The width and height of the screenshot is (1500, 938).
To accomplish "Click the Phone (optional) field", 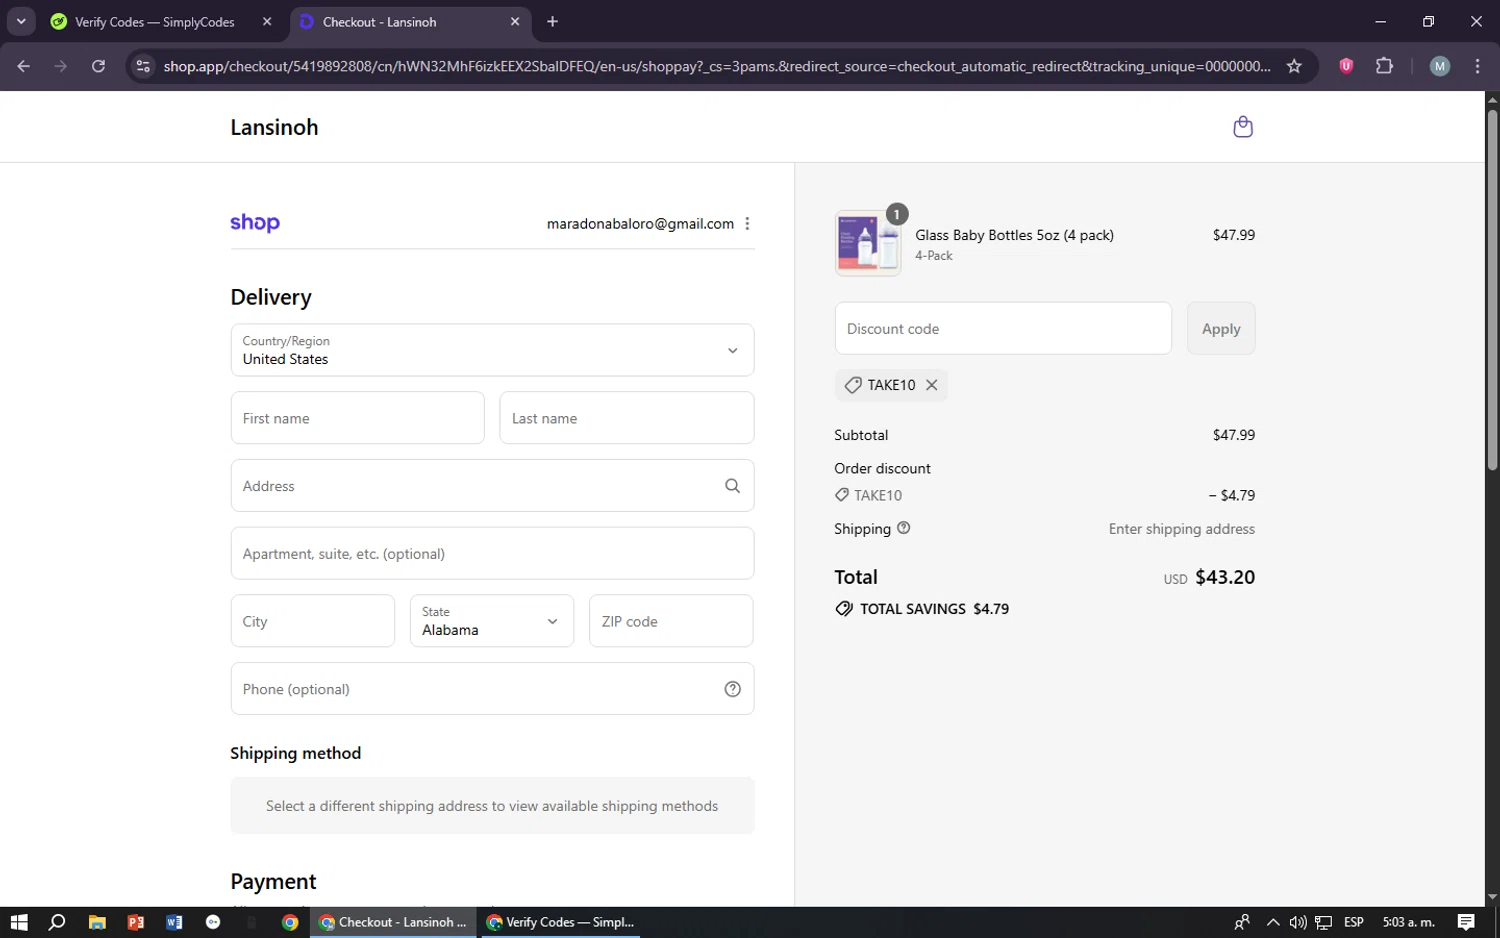I will tap(492, 689).
